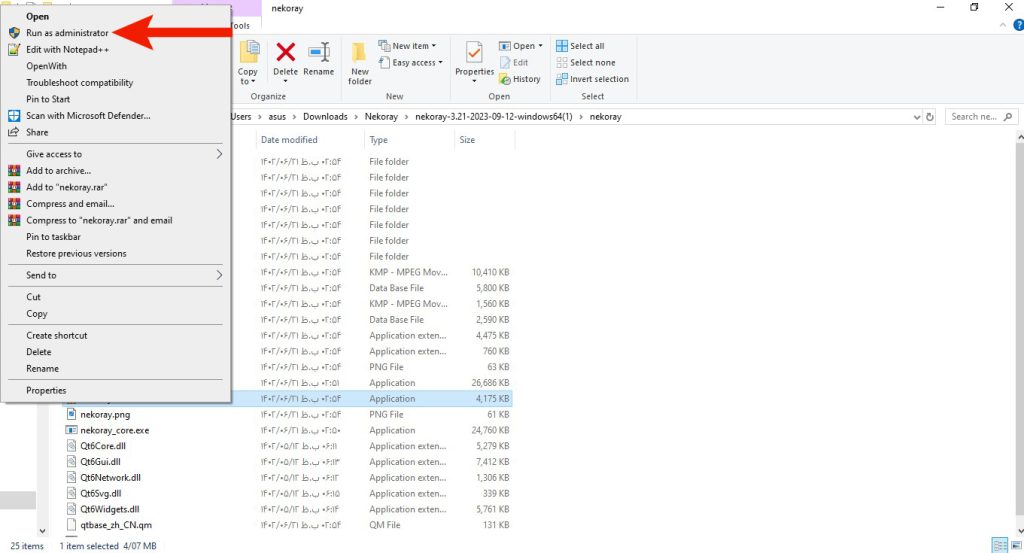Image resolution: width=1024 pixels, height=553 pixels.
Task: Open the Easy access dropdown
Action: pos(411,63)
